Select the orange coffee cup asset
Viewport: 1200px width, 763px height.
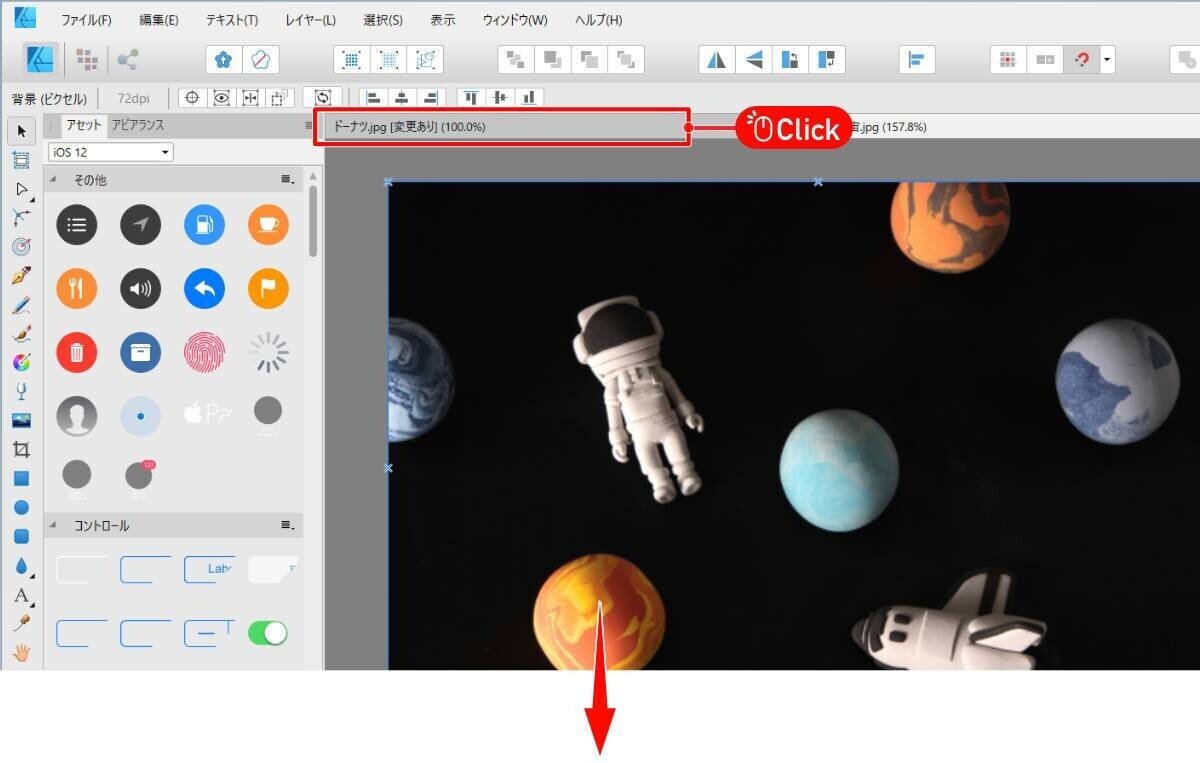pyautogui.click(x=268, y=225)
